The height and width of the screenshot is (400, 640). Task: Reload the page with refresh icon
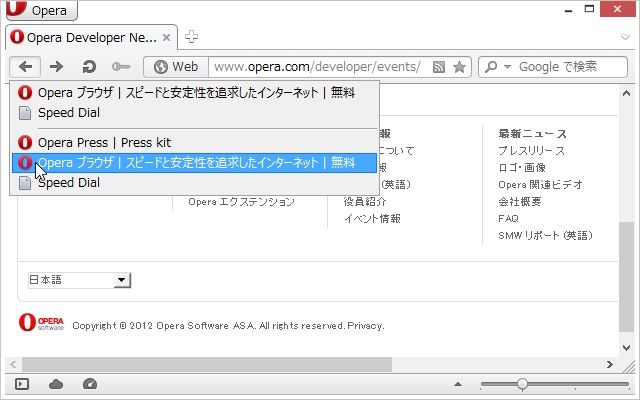pos(89,67)
